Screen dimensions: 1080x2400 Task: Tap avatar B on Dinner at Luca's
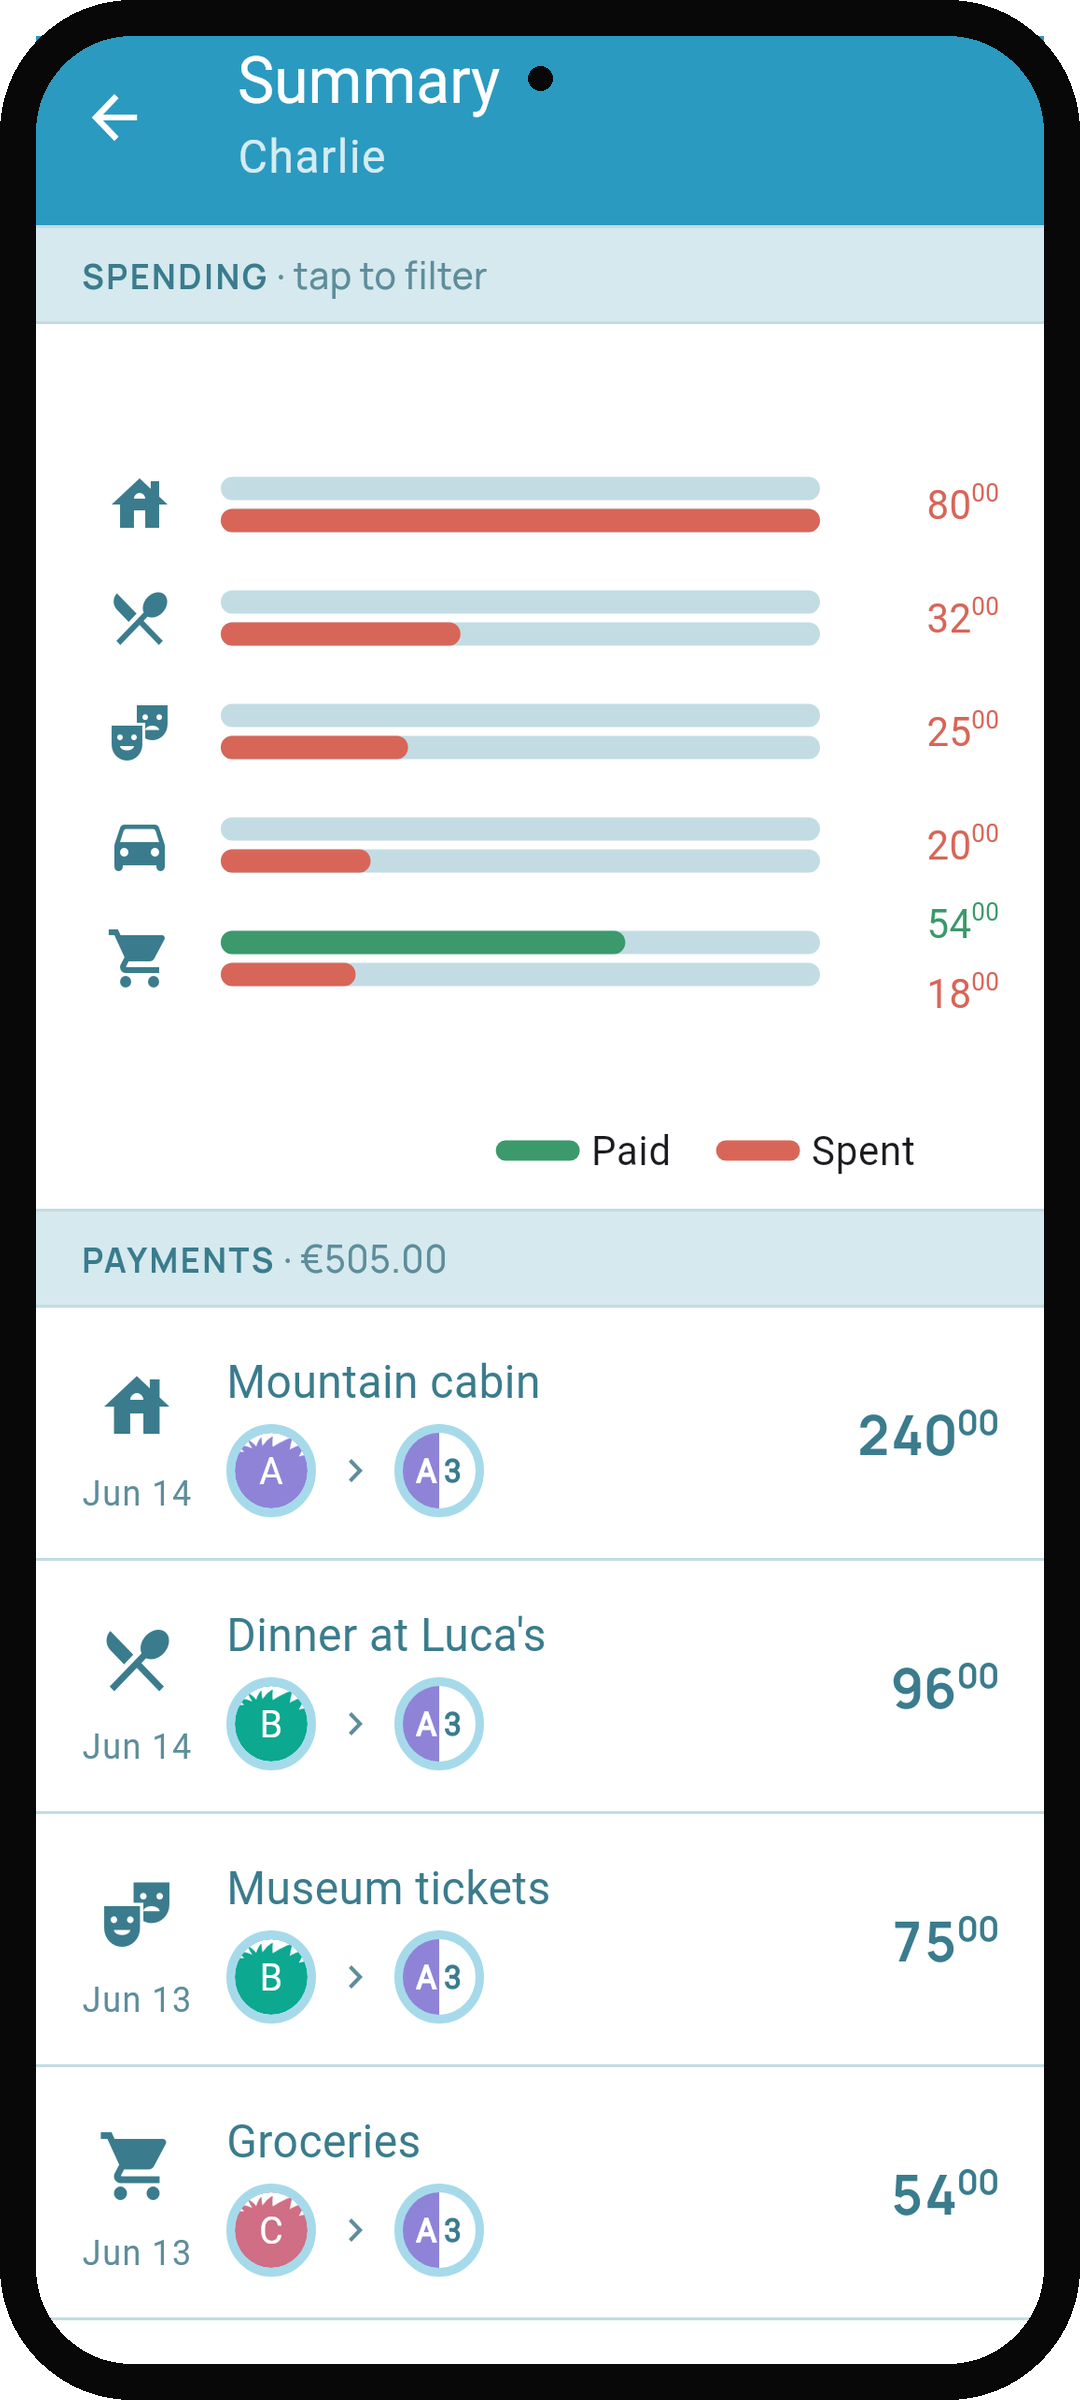click(x=271, y=1724)
